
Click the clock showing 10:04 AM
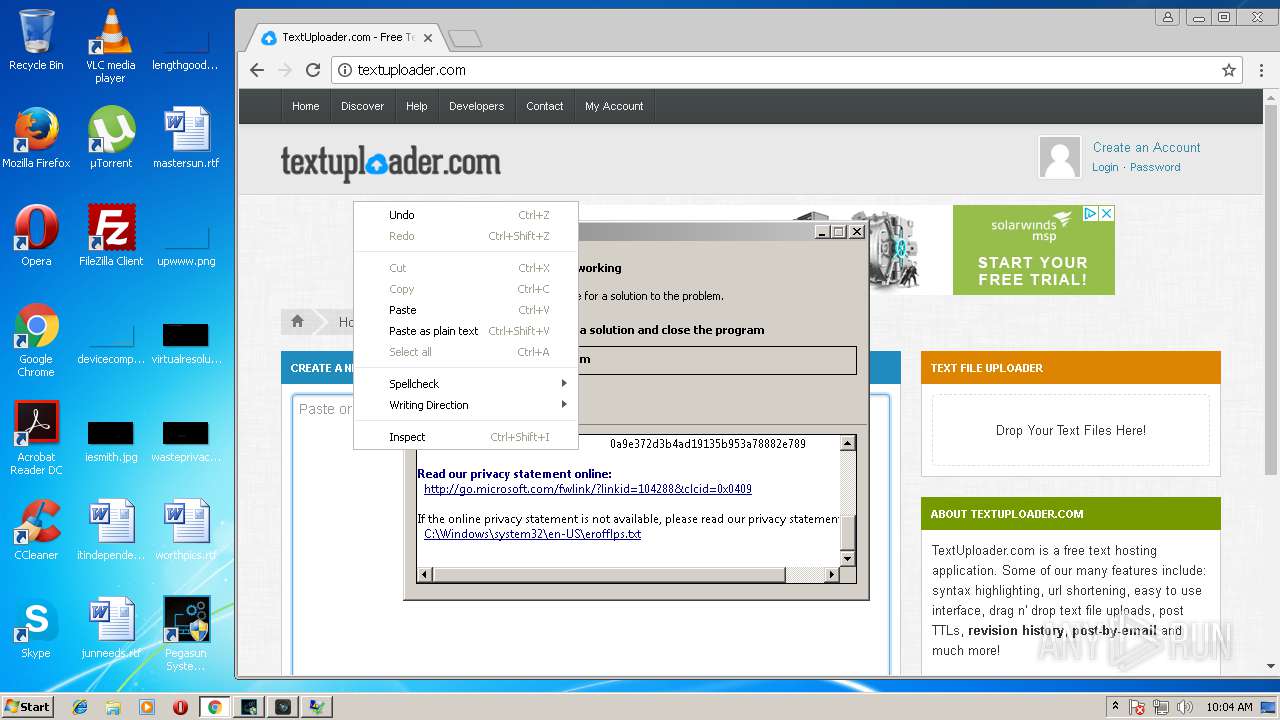1229,707
